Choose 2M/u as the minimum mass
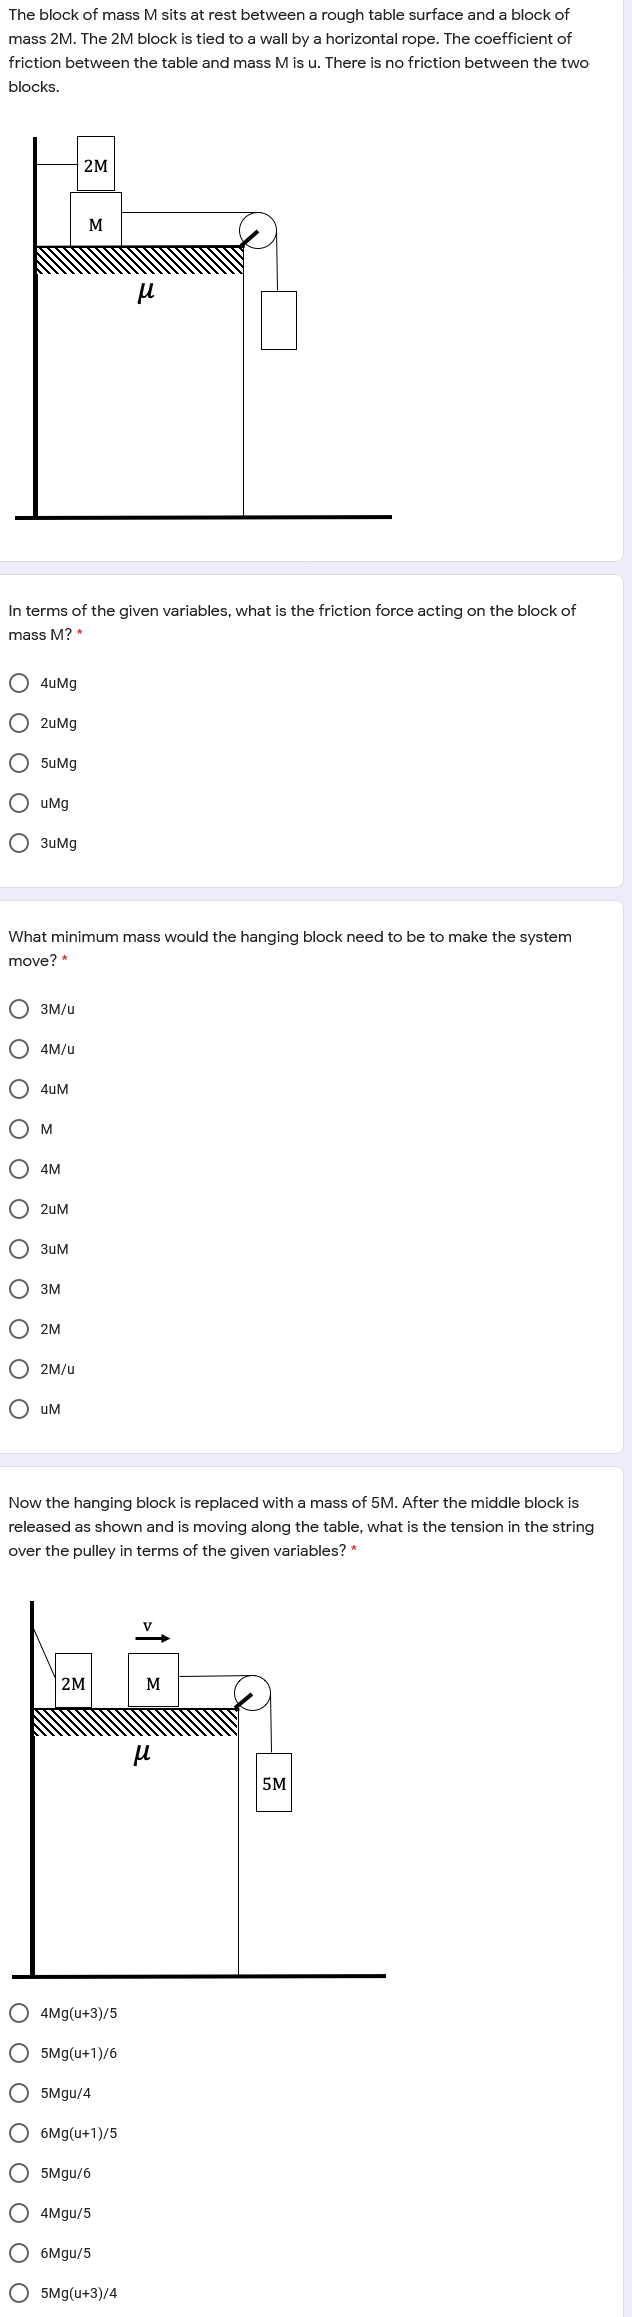632x2317 pixels. (x=19, y=1368)
